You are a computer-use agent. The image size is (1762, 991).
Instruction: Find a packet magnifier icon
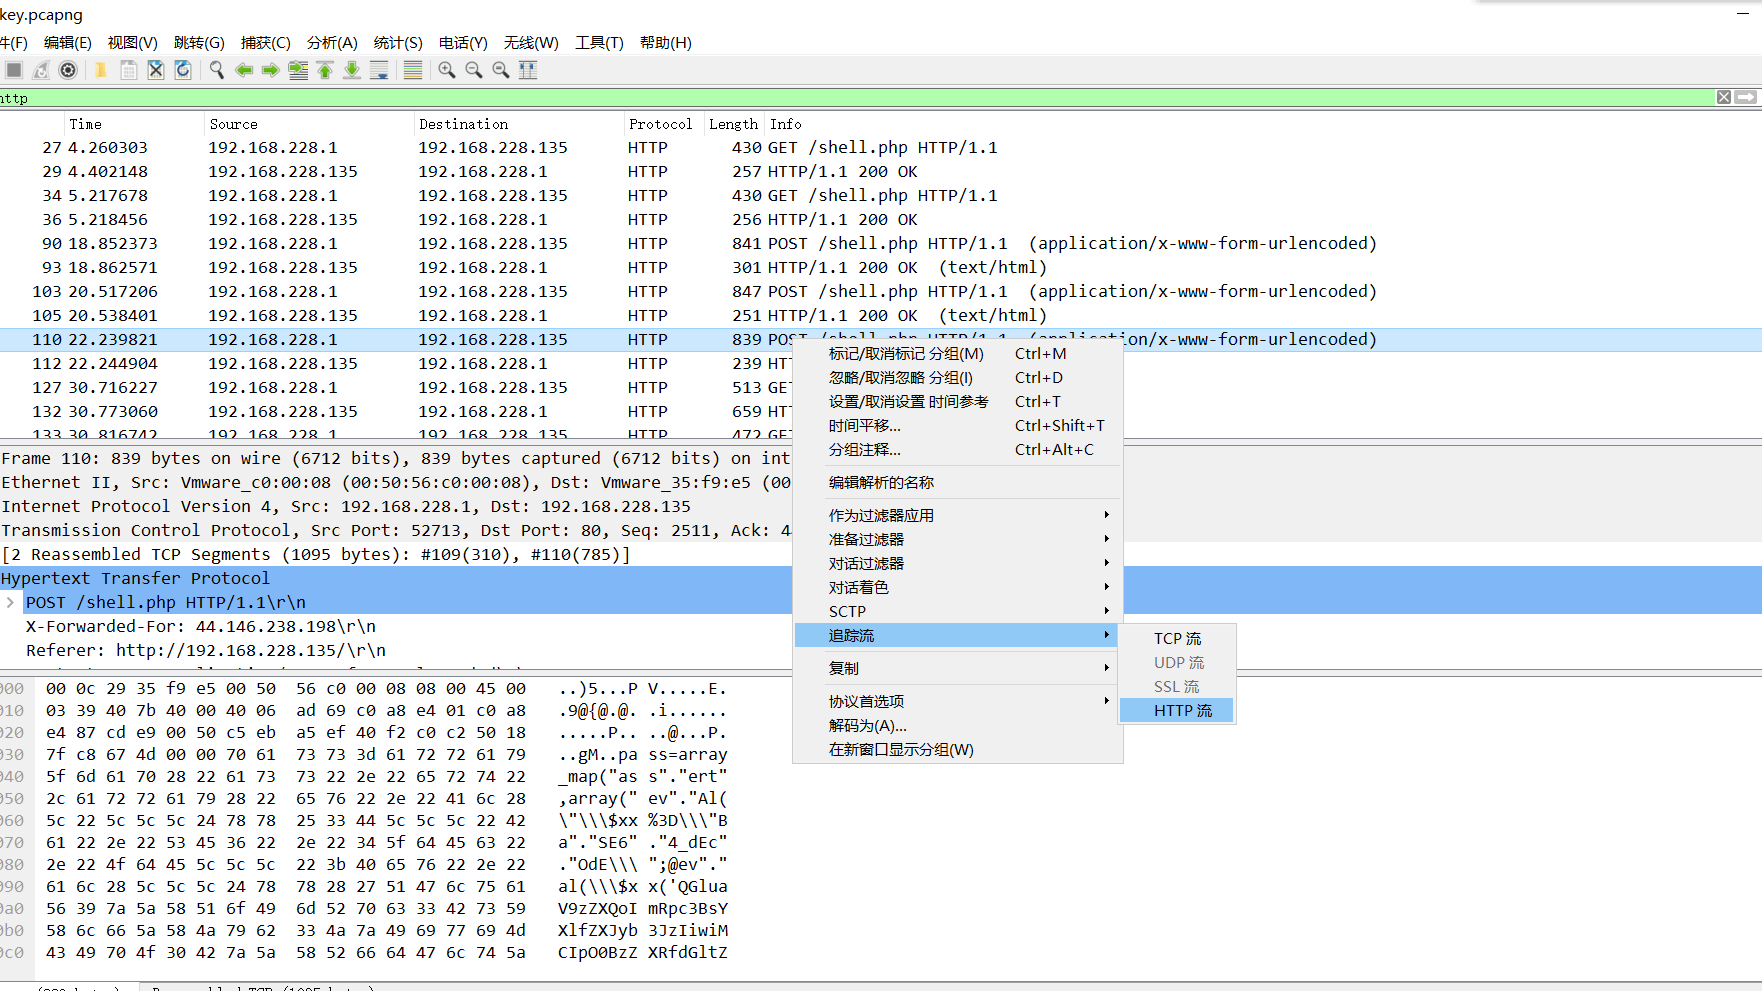216,70
